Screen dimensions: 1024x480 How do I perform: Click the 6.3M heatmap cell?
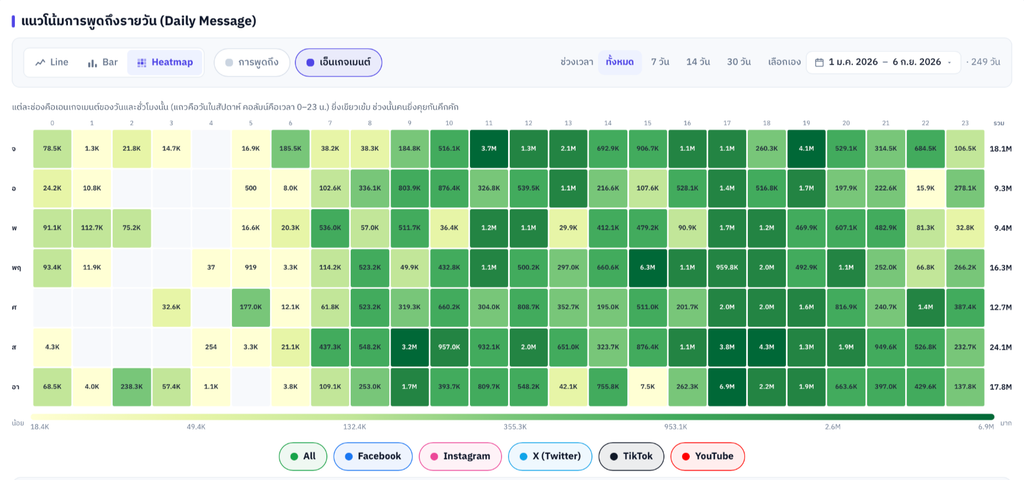[x=648, y=268]
